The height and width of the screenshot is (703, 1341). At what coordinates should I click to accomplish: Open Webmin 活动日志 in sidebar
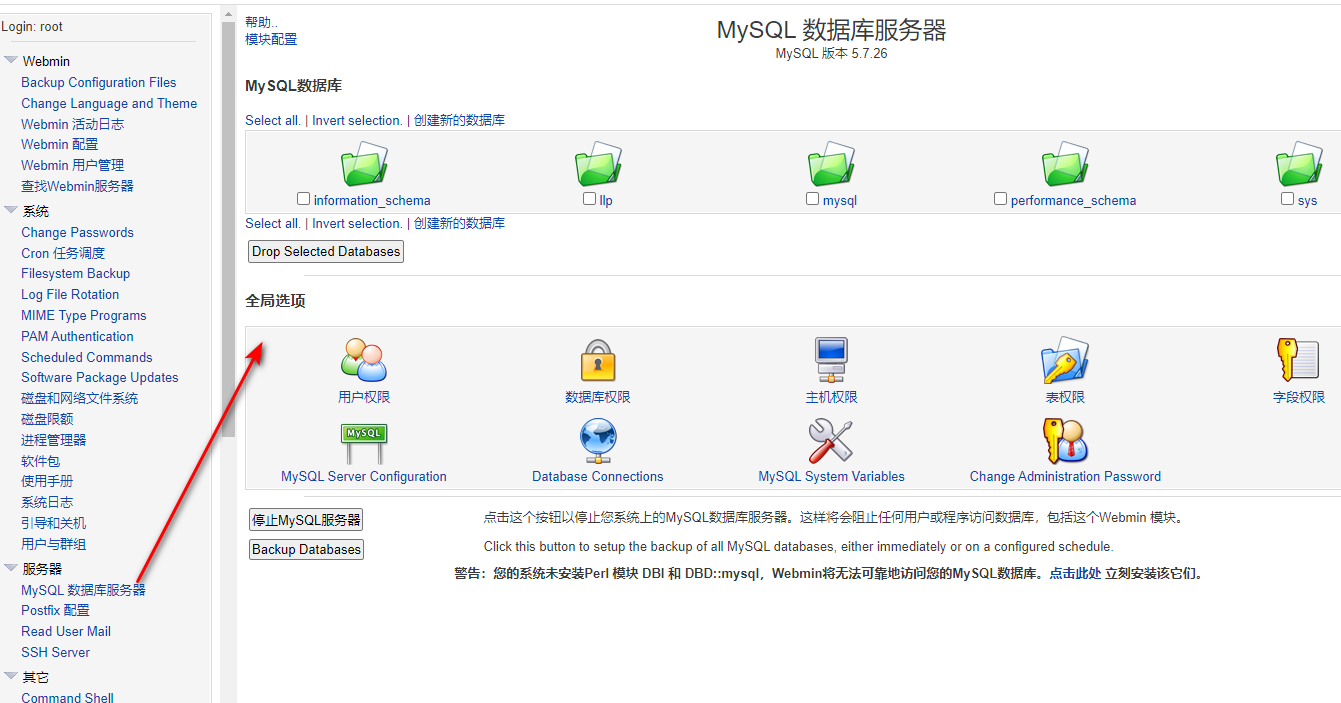[x=73, y=124]
